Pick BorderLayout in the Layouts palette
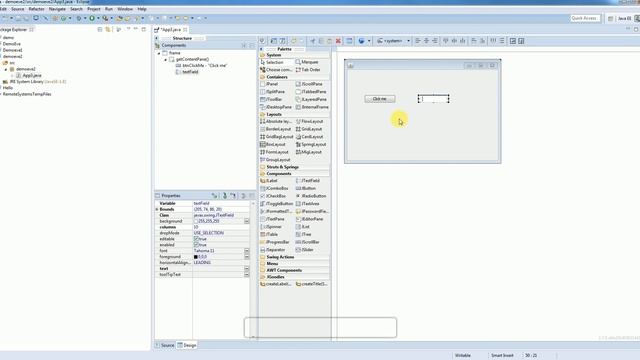The image size is (640, 360). tap(276, 129)
